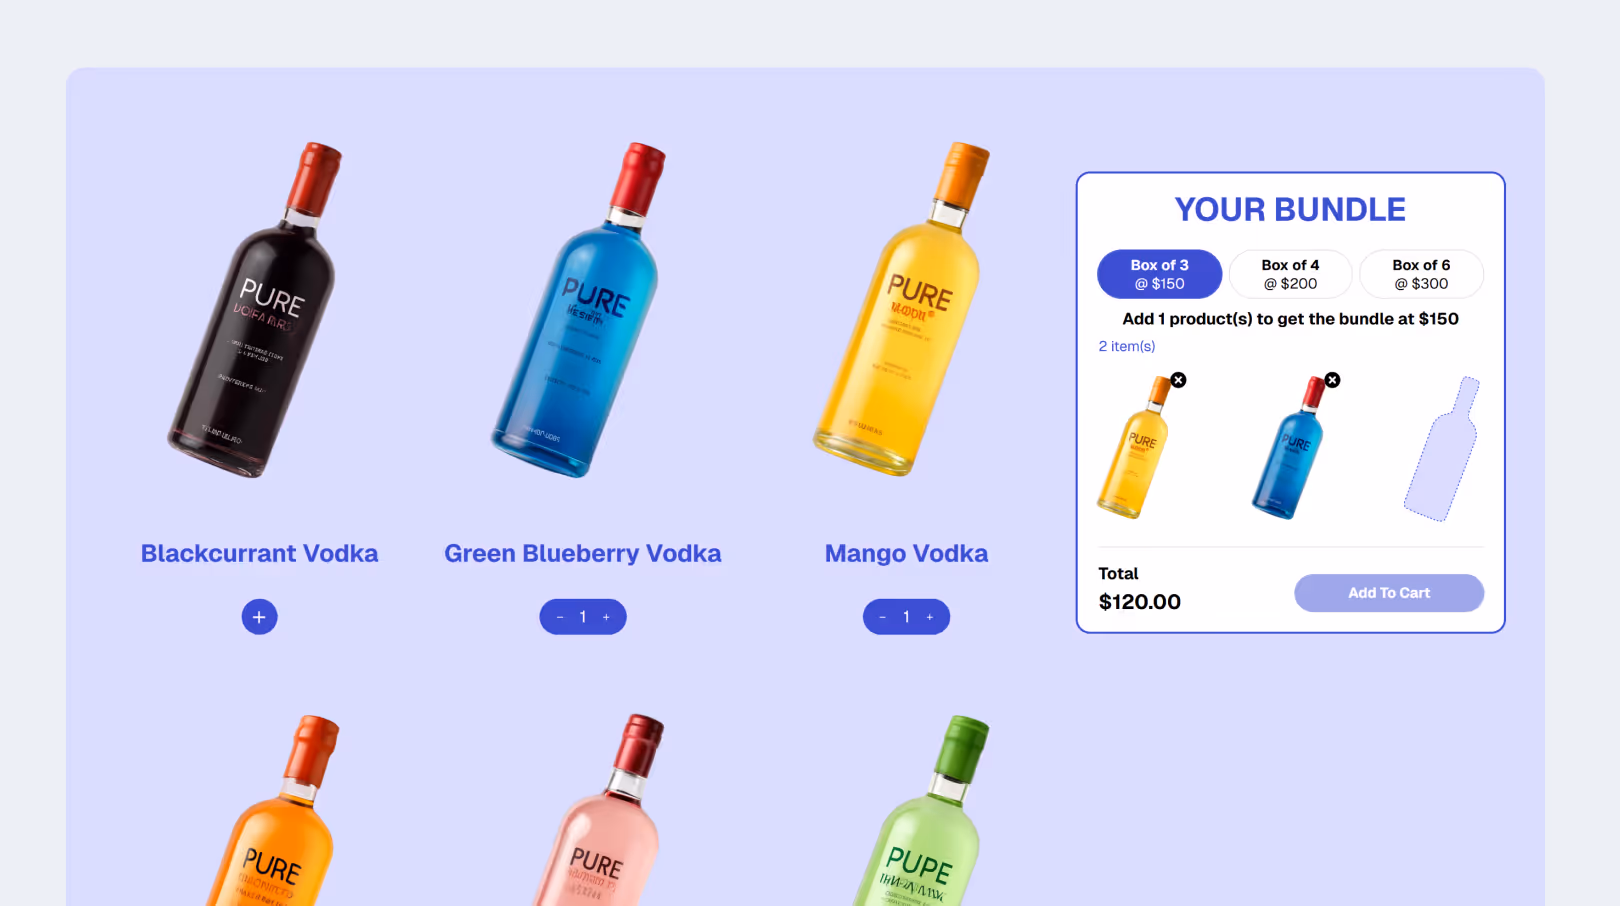Decrease Mango Vodka quantity with minus
Viewport: 1620px width, 906px height.
[x=883, y=617]
